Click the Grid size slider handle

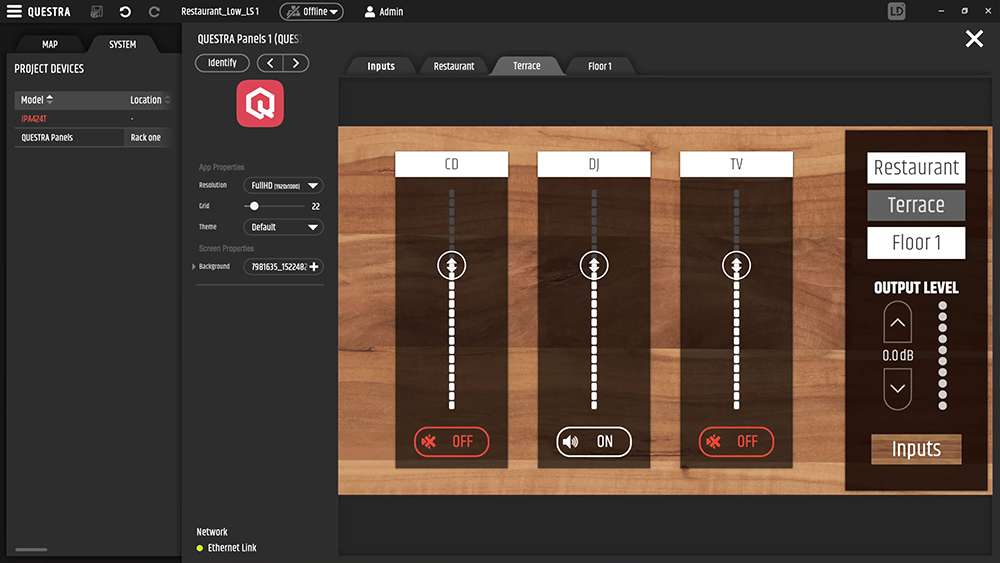click(x=254, y=206)
